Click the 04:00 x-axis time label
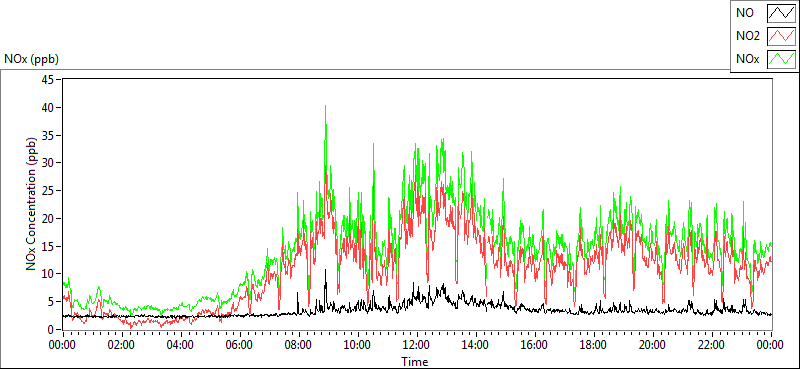800x369 pixels. point(181,345)
